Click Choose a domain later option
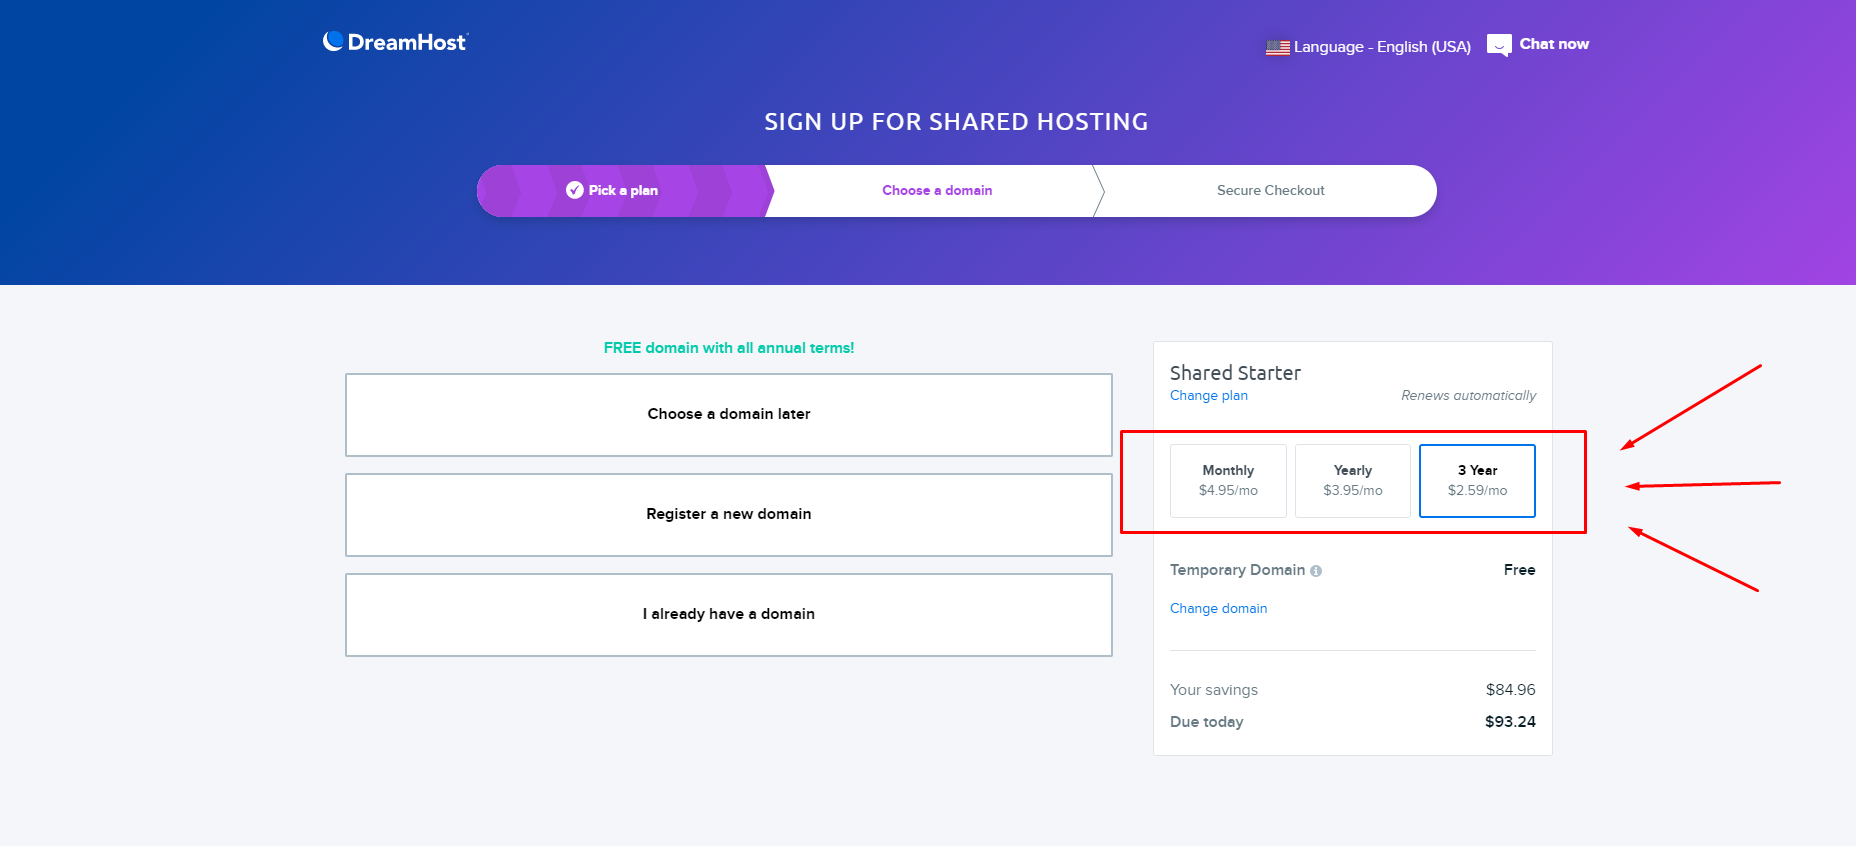The width and height of the screenshot is (1856, 846). click(x=729, y=415)
